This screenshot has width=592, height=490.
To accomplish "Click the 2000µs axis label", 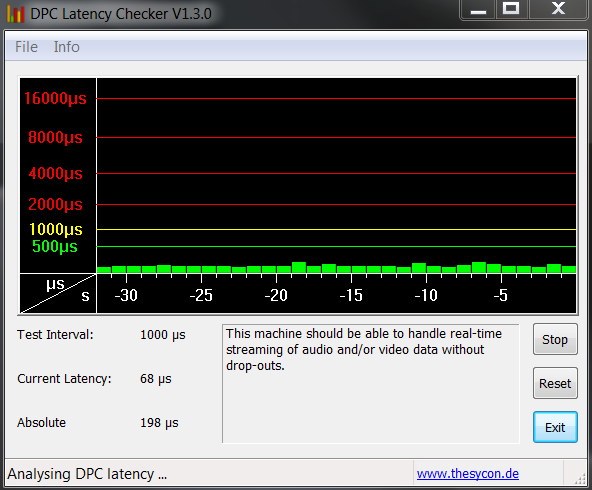I will (x=55, y=205).
